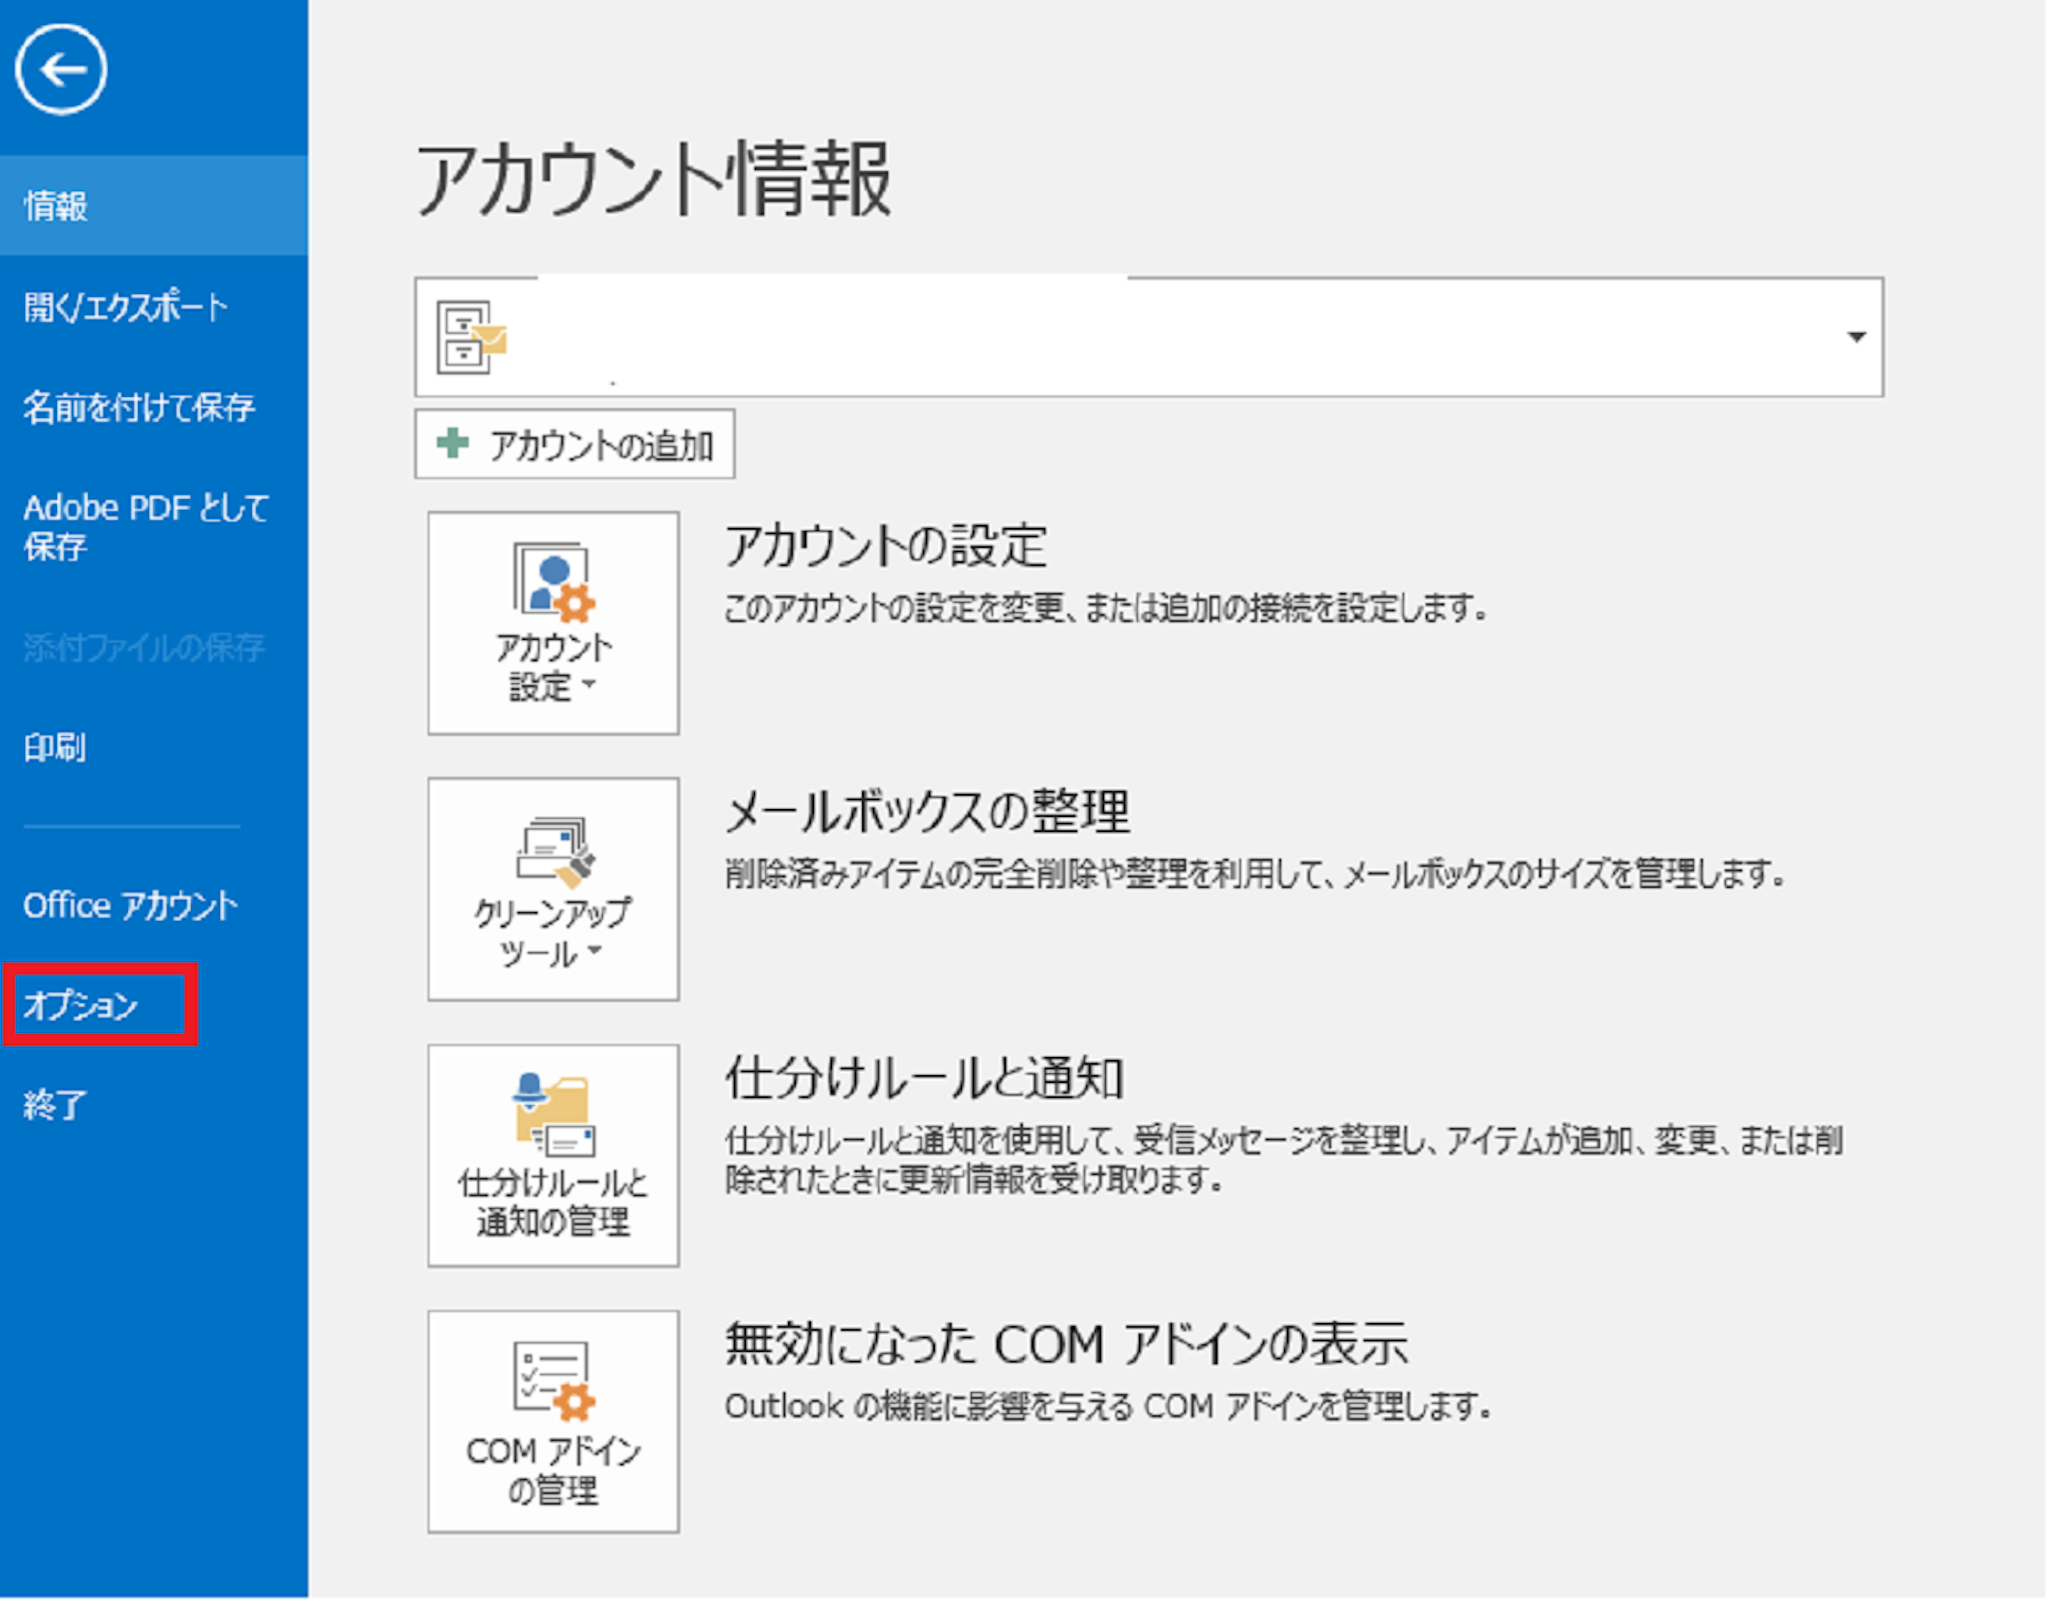Click the green plus icon for adding account
Viewport: 2048px width, 1605px height.
click(453, 443)
